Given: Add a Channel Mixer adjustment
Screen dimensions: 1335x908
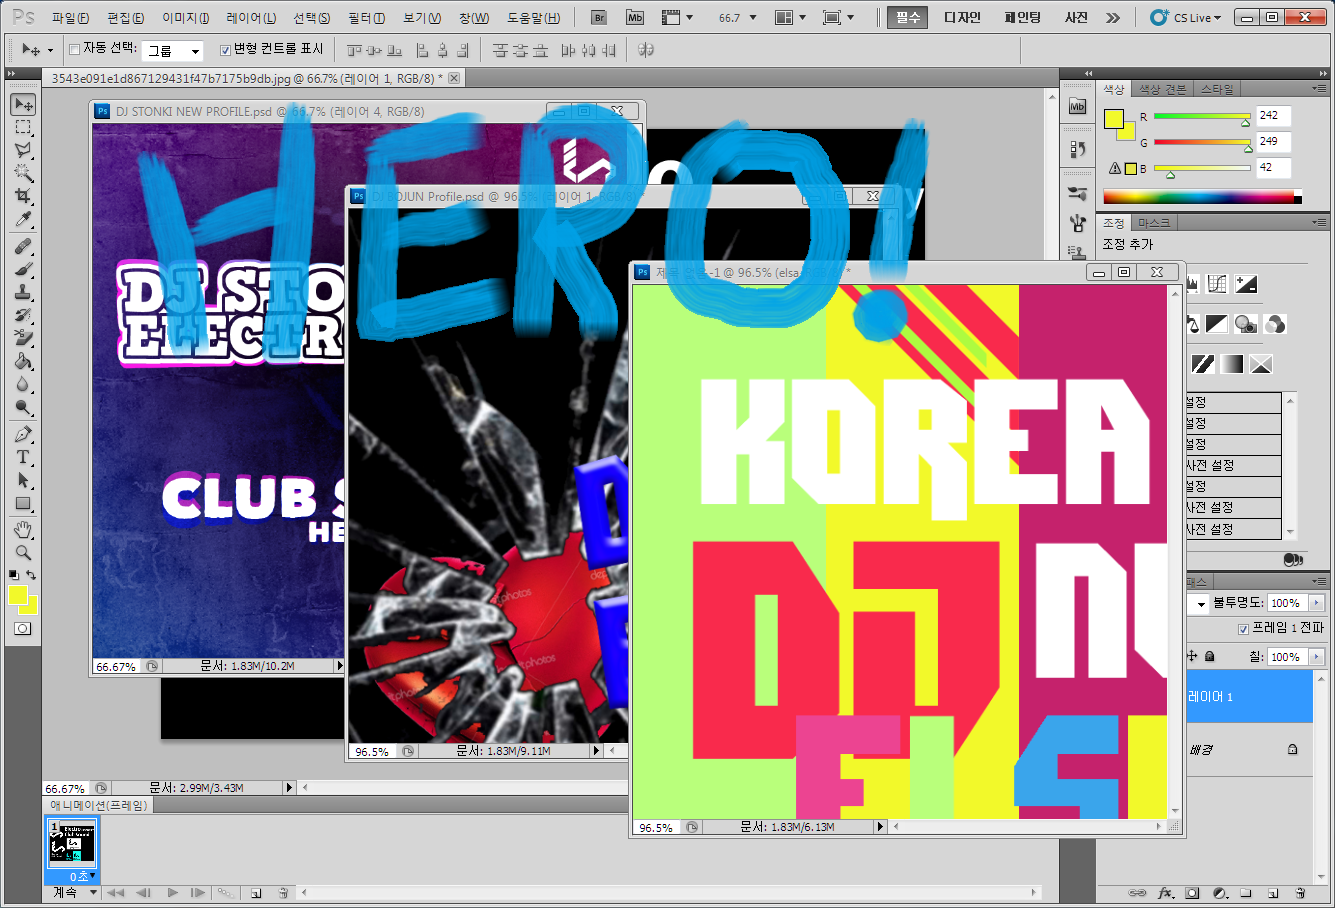Looking at the screenshot, I should point(1275,324).
